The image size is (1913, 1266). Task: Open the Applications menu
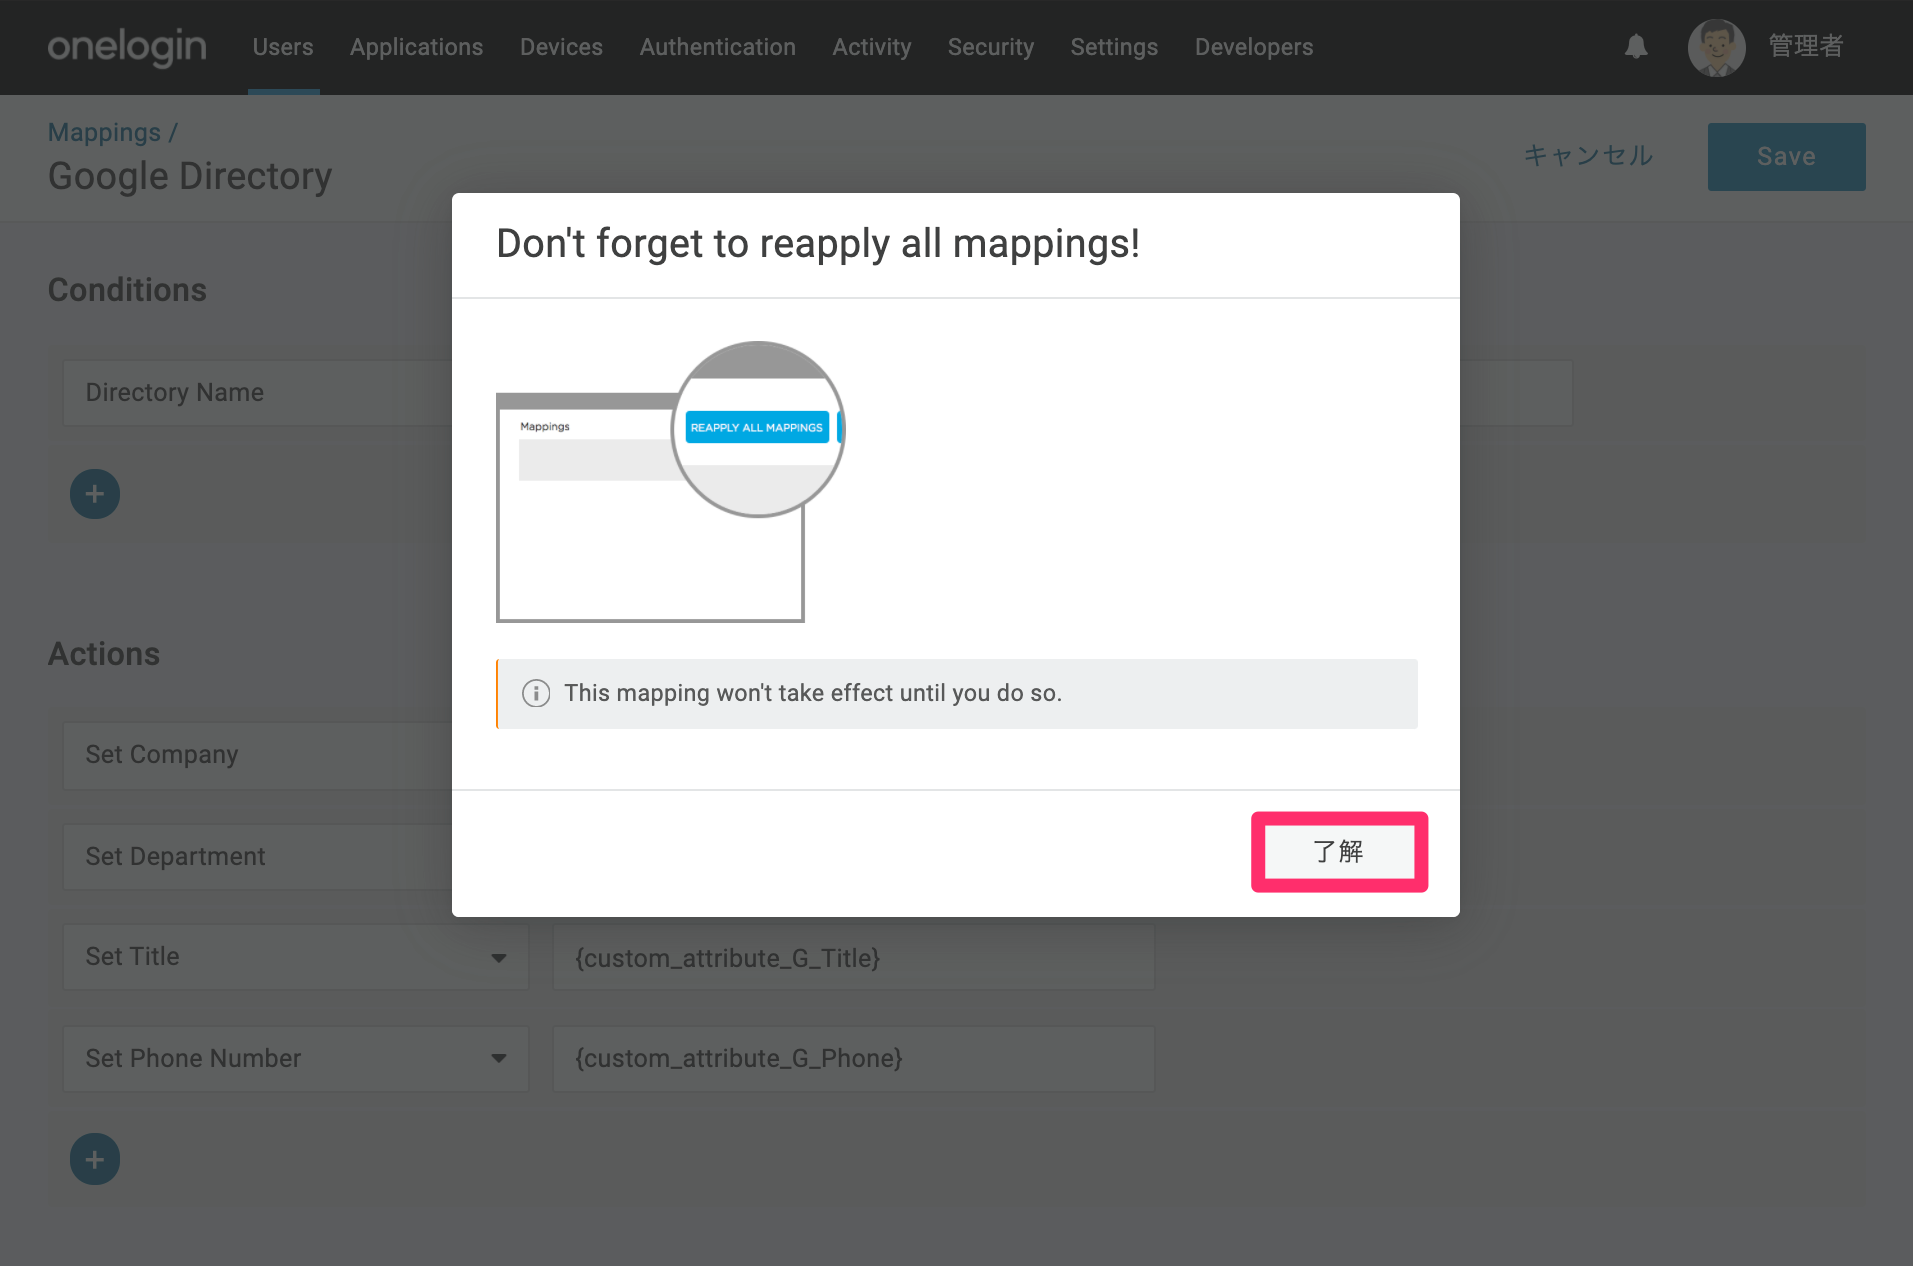tap(416, 47)
